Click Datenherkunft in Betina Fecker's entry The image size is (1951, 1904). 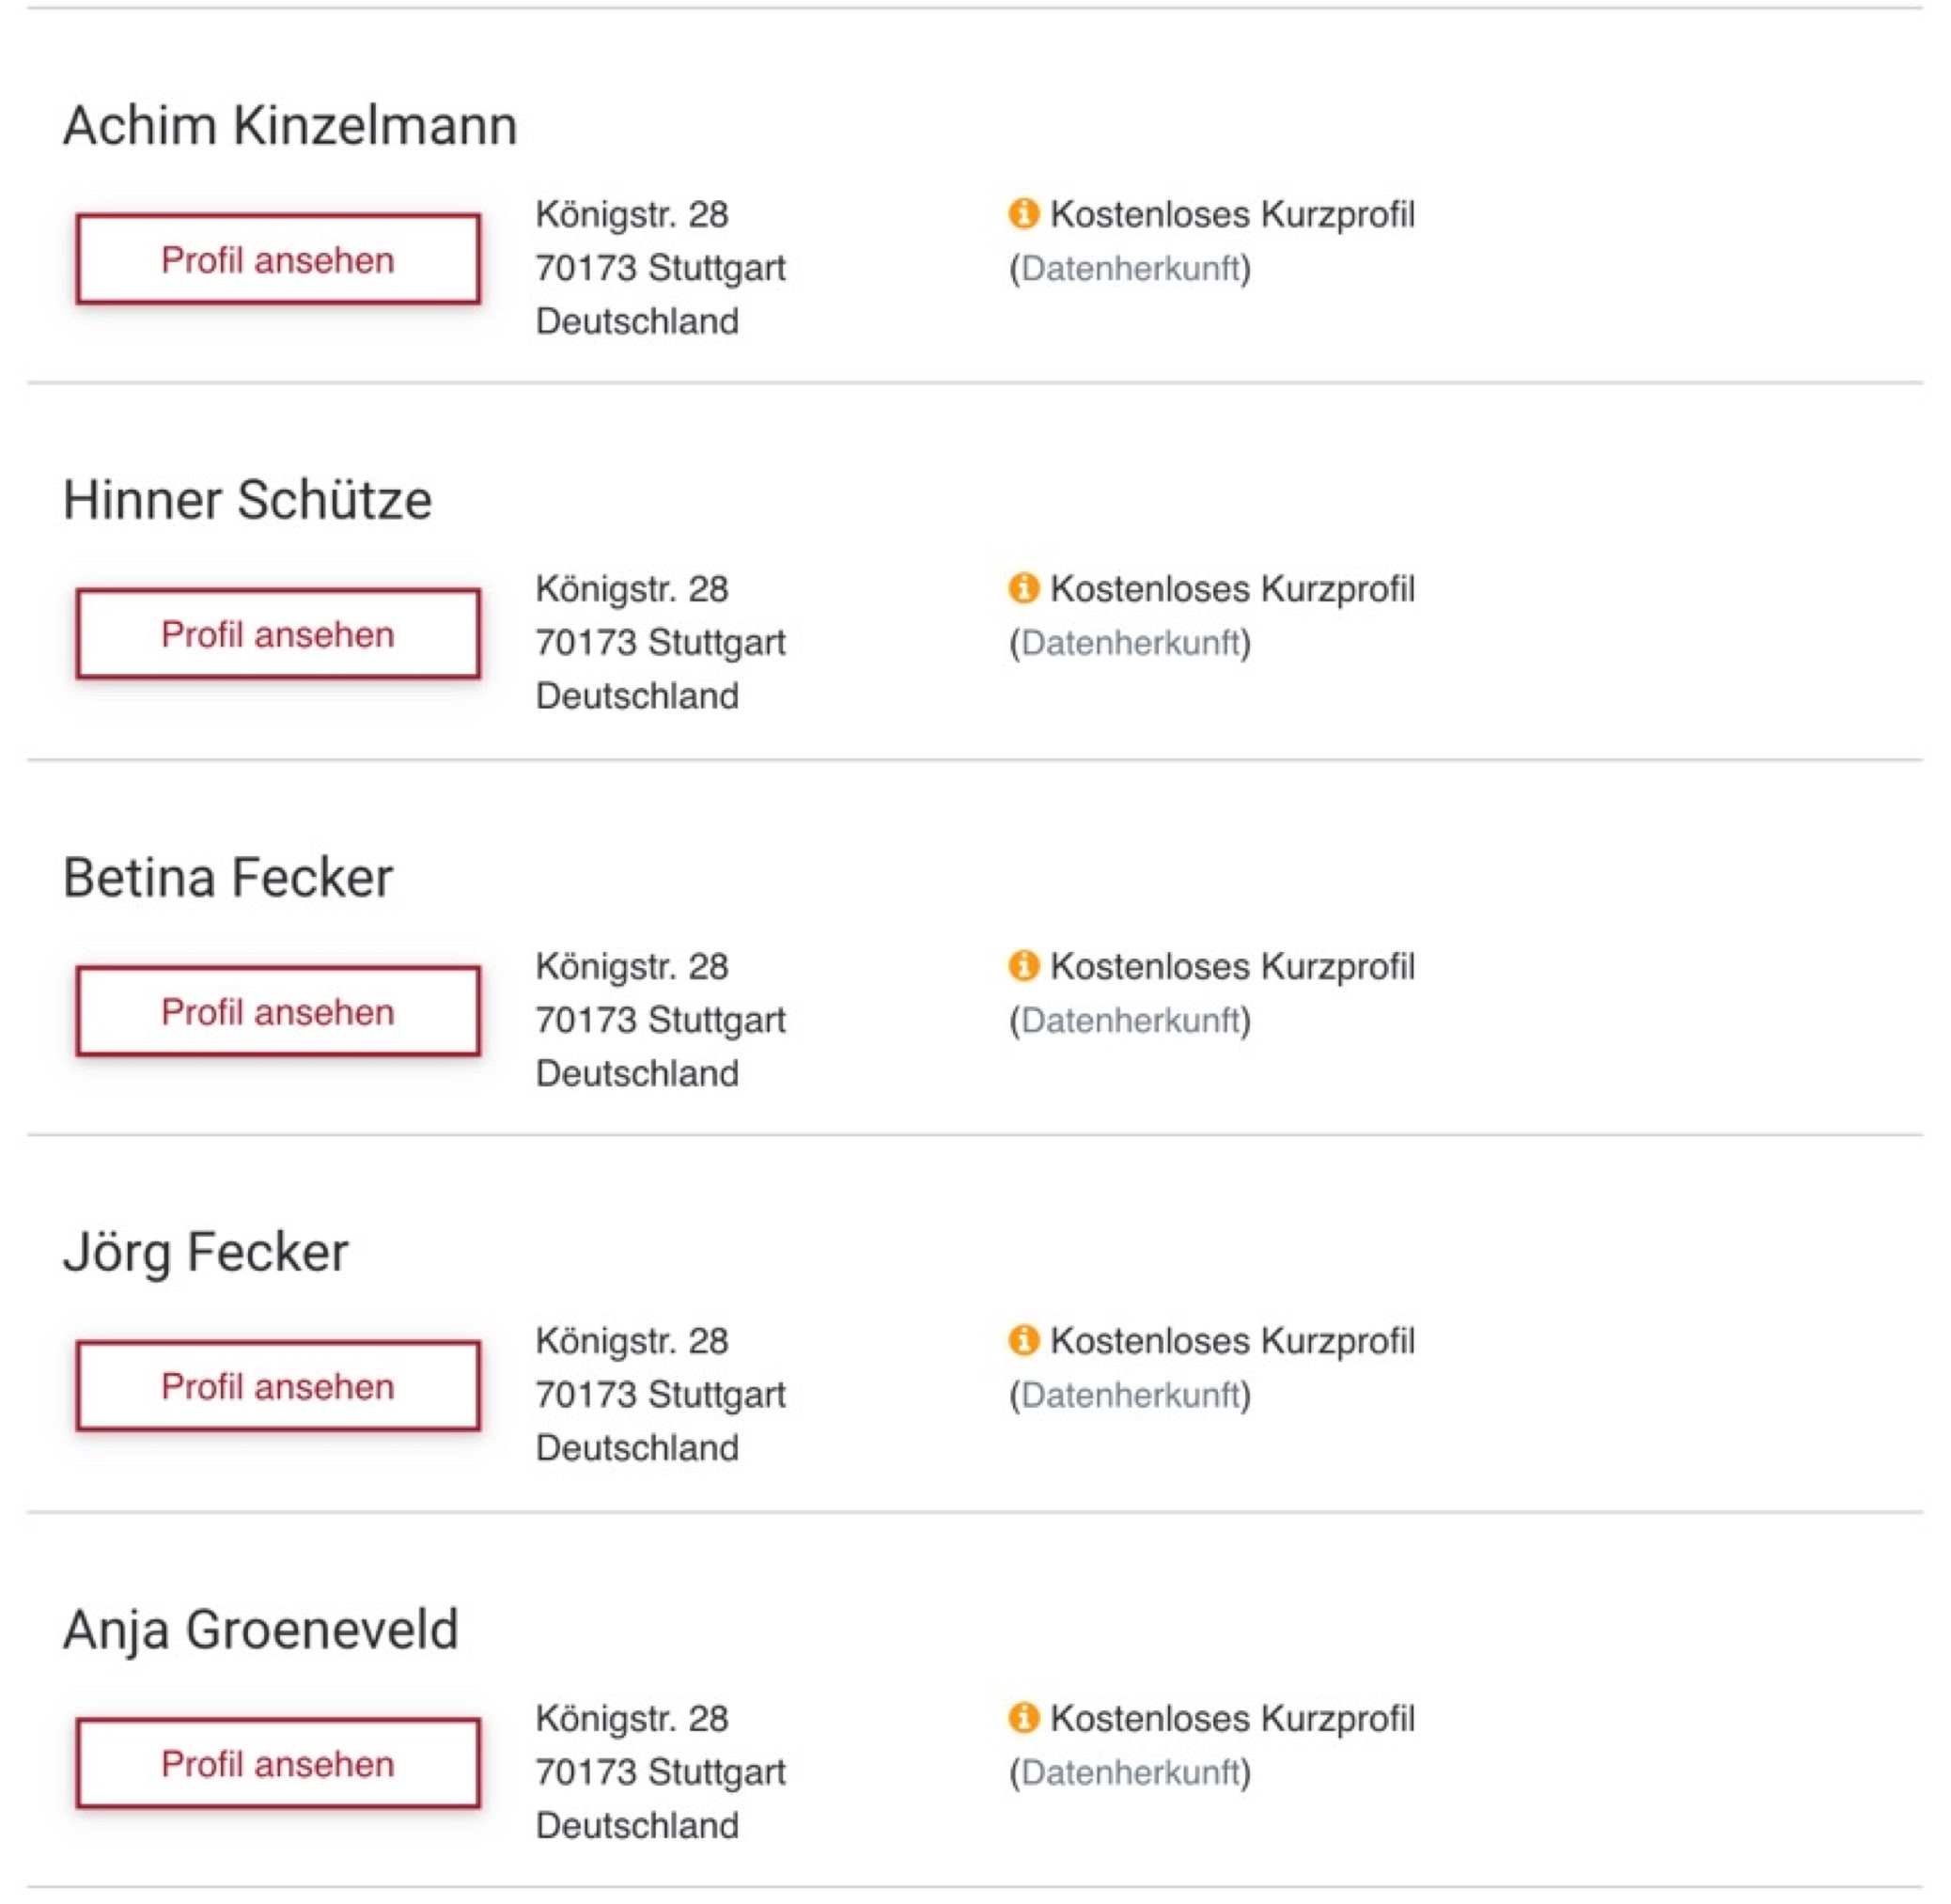click(1130, 1020)
